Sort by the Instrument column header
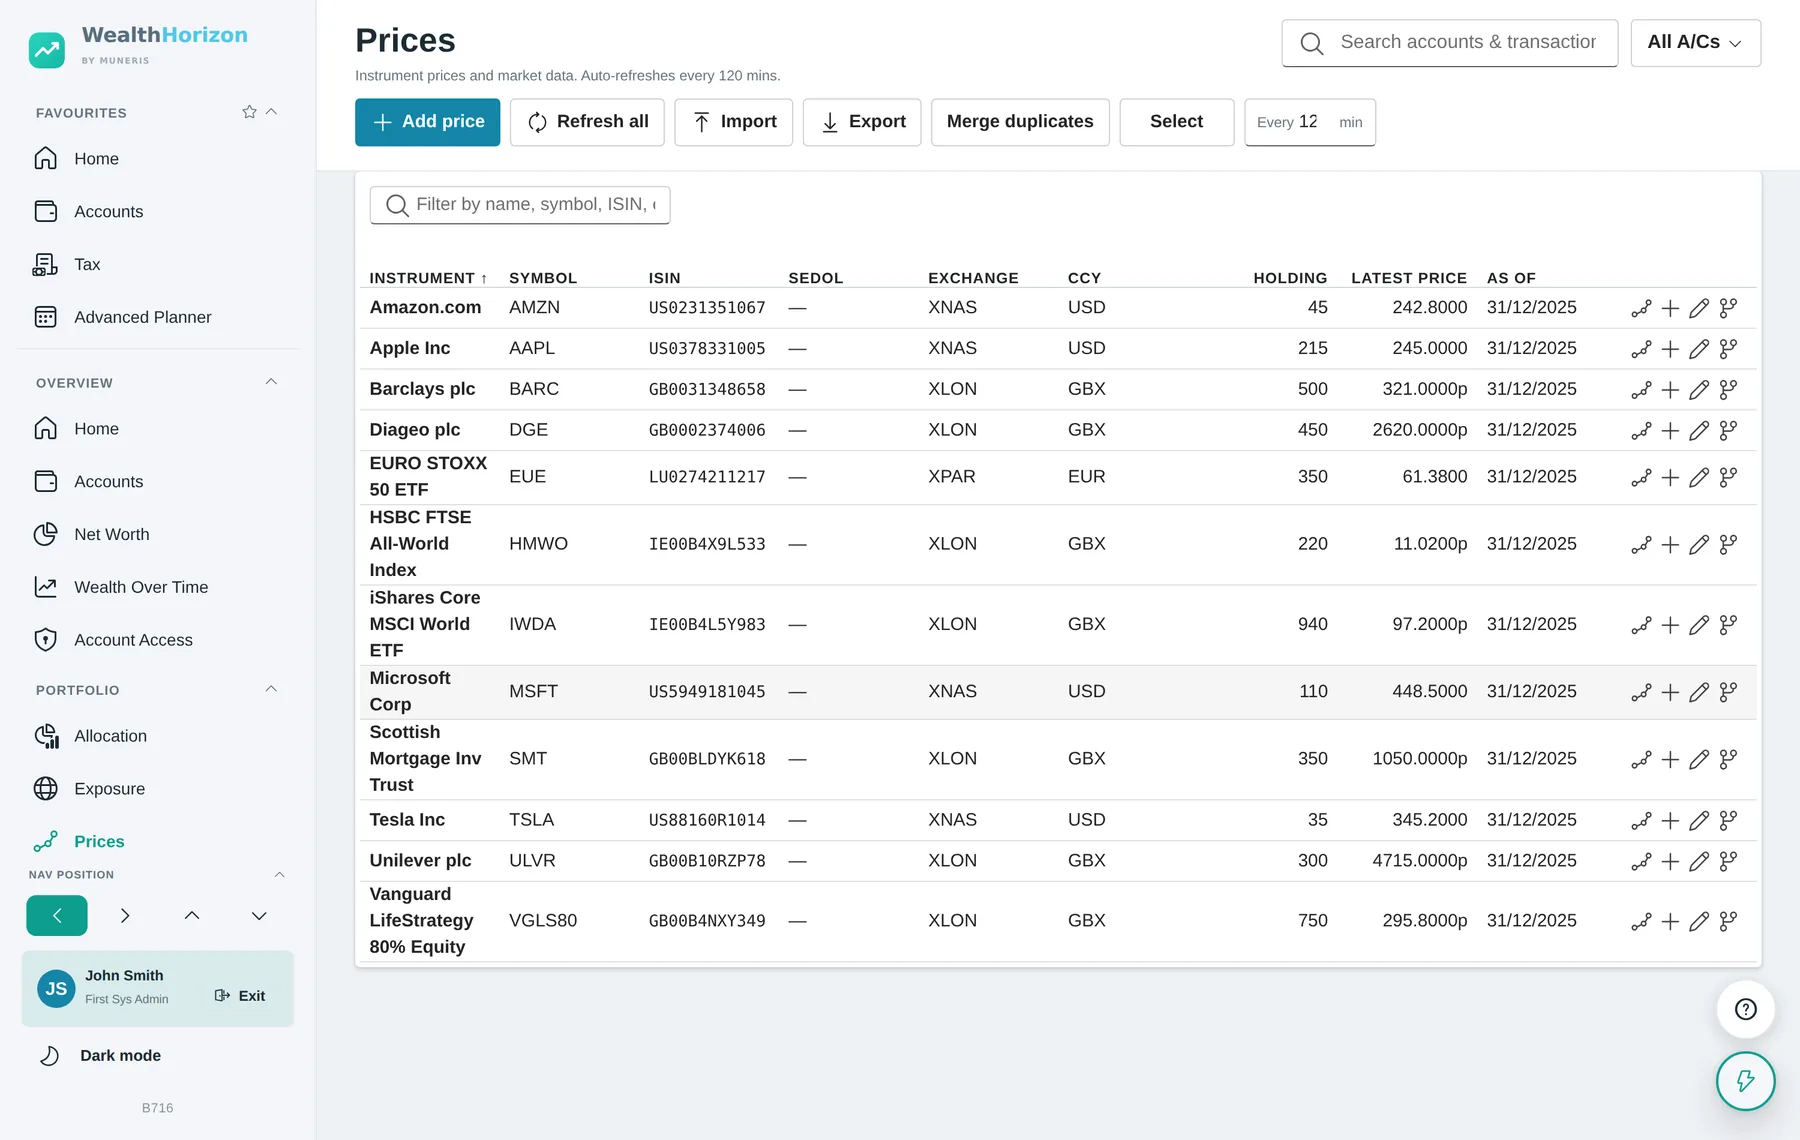 tap(428, 278)
